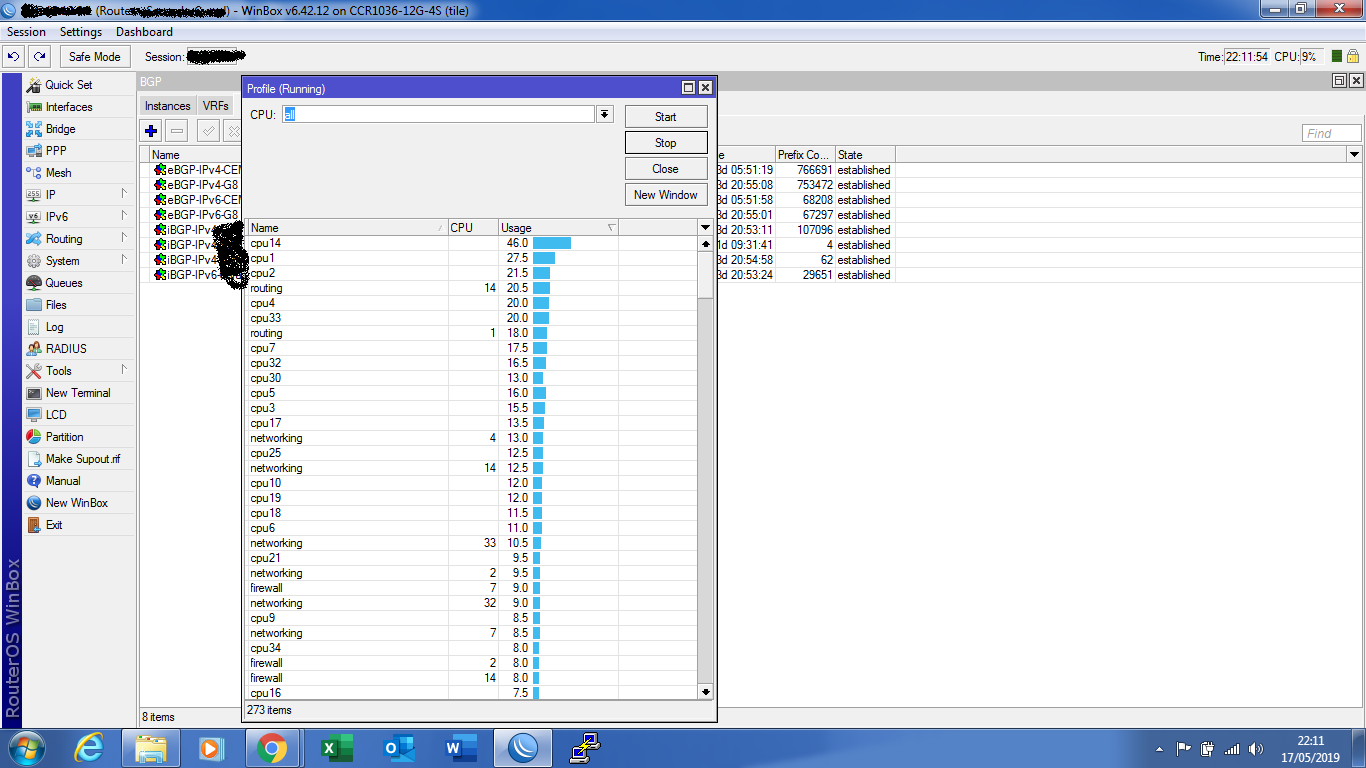Click Stop in Profile window
1366x768 pixels.
click(666, 143)
